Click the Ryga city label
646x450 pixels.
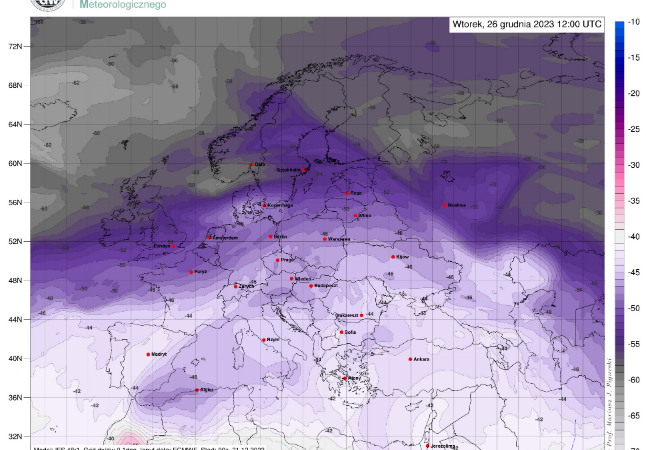tap(356, 193)
